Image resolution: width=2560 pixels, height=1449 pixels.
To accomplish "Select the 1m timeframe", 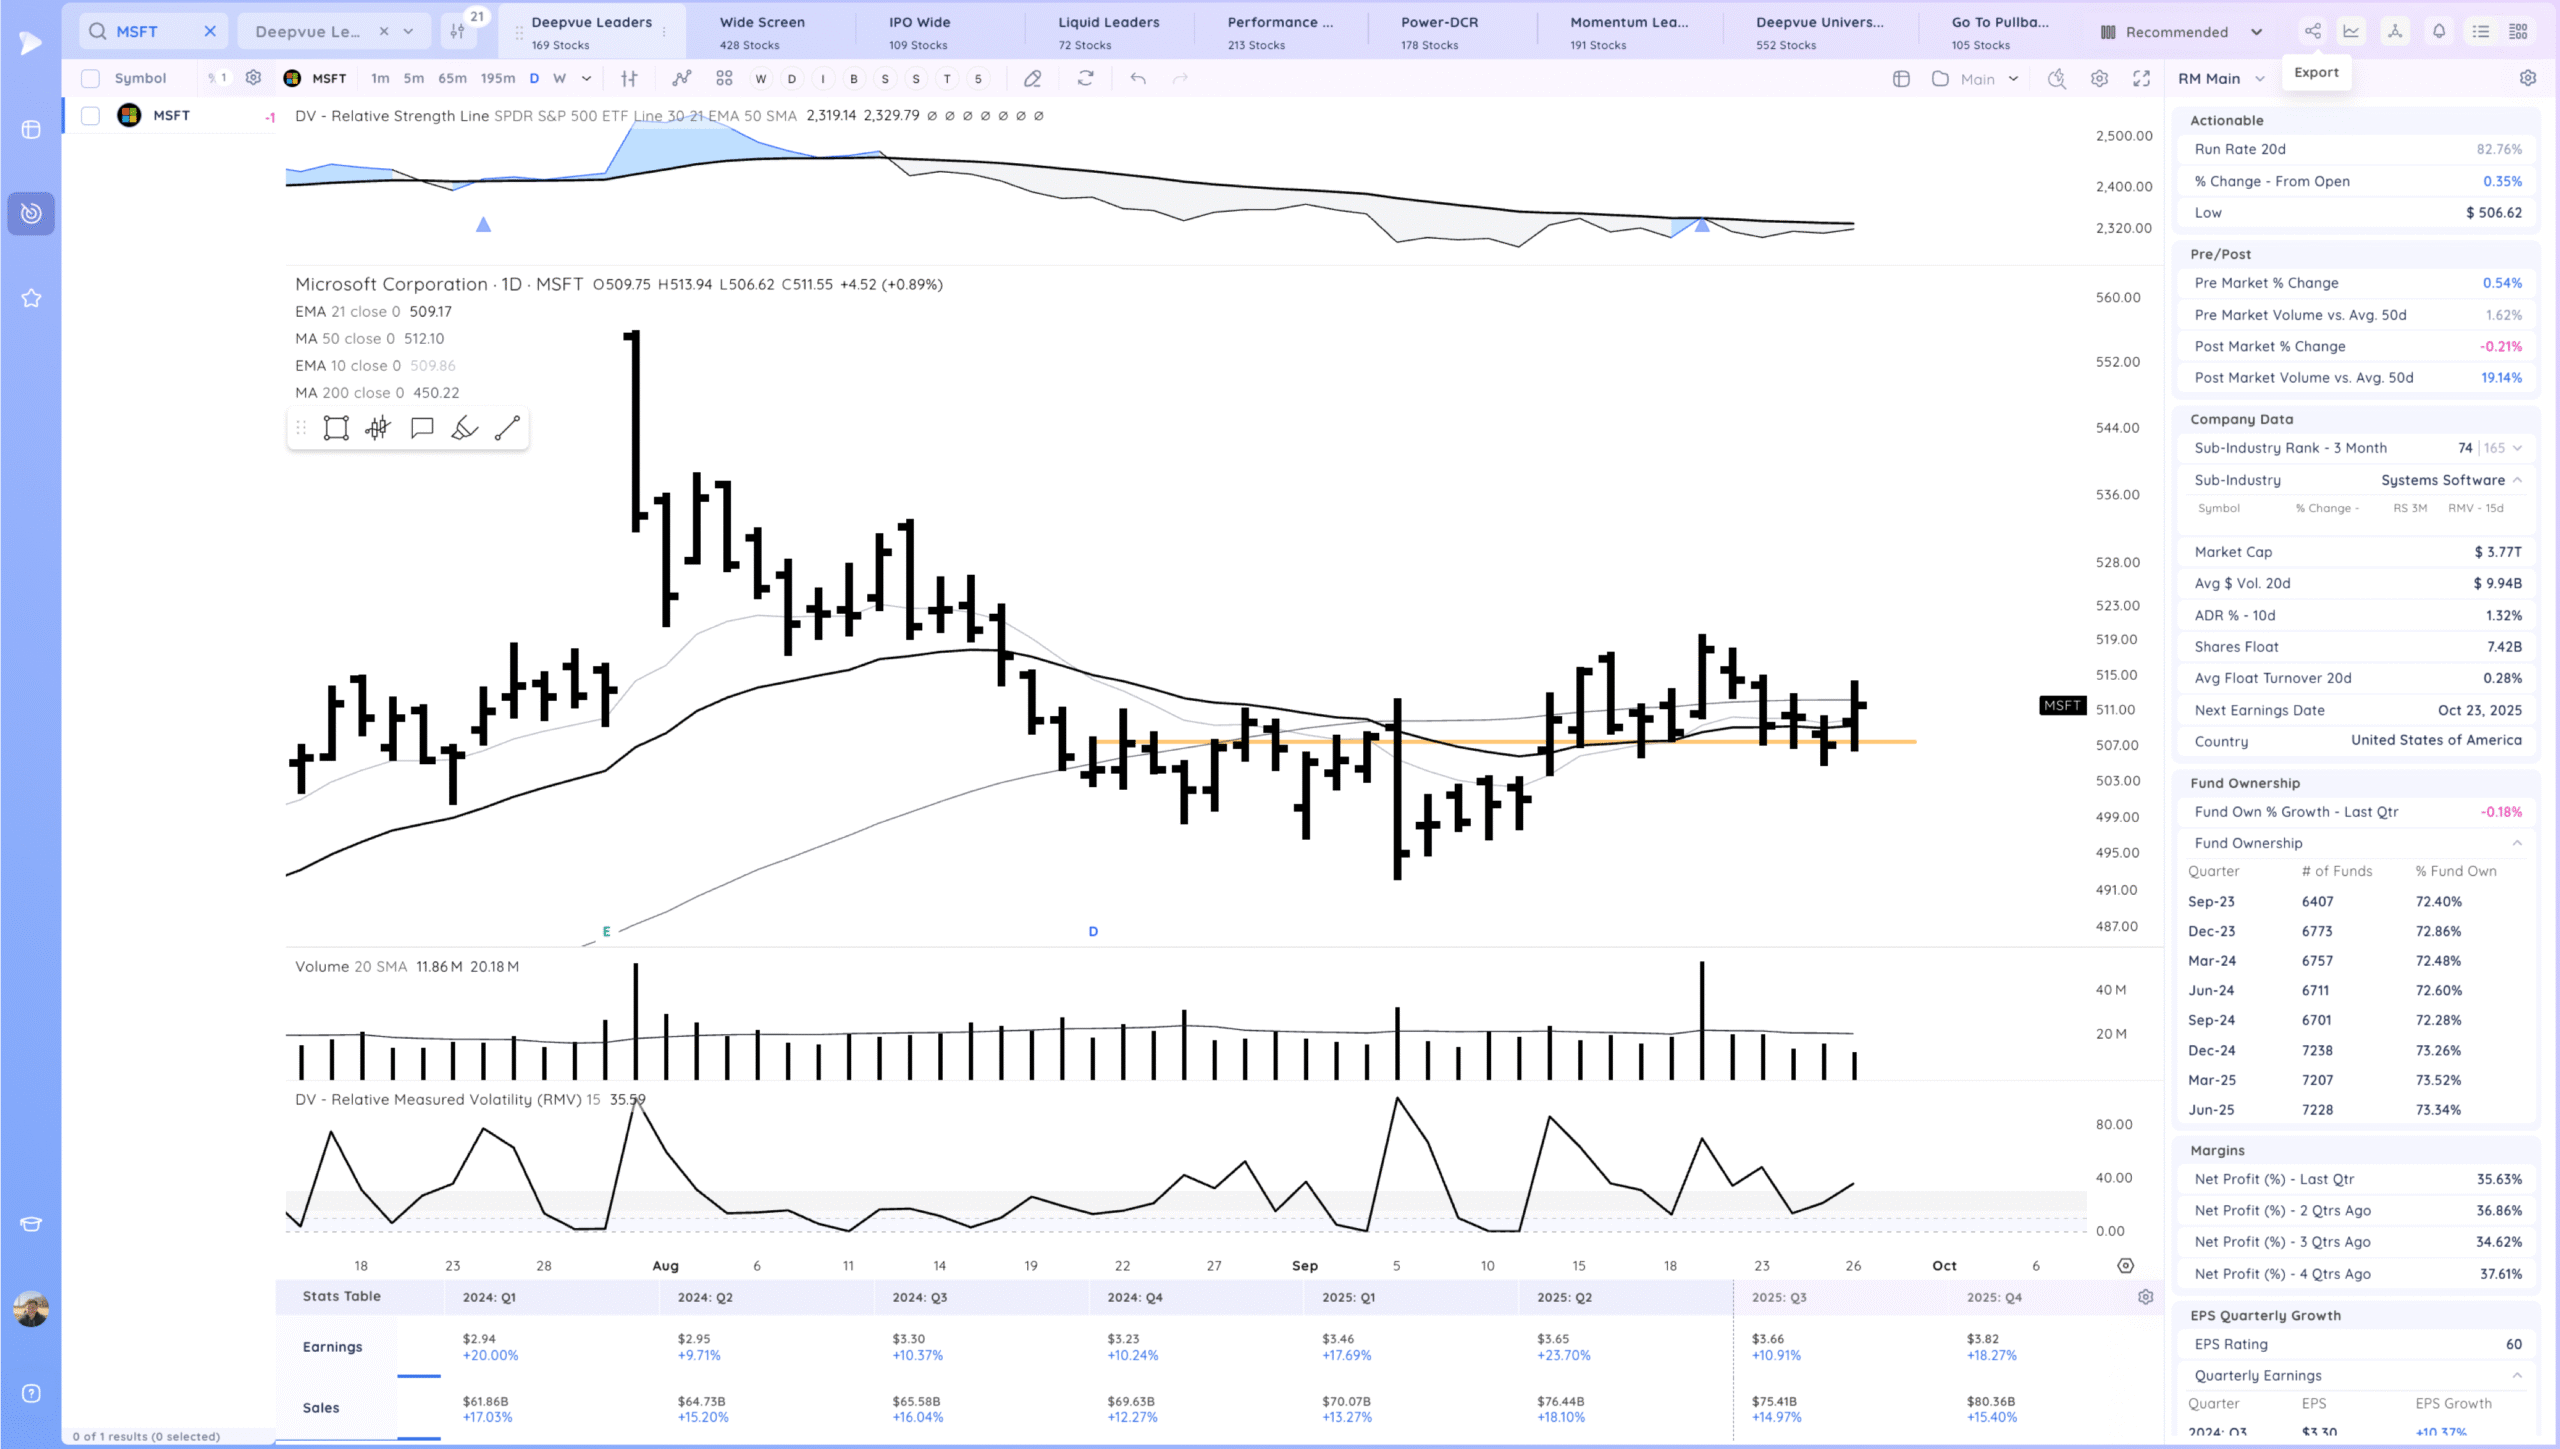I will coord(380,78).
